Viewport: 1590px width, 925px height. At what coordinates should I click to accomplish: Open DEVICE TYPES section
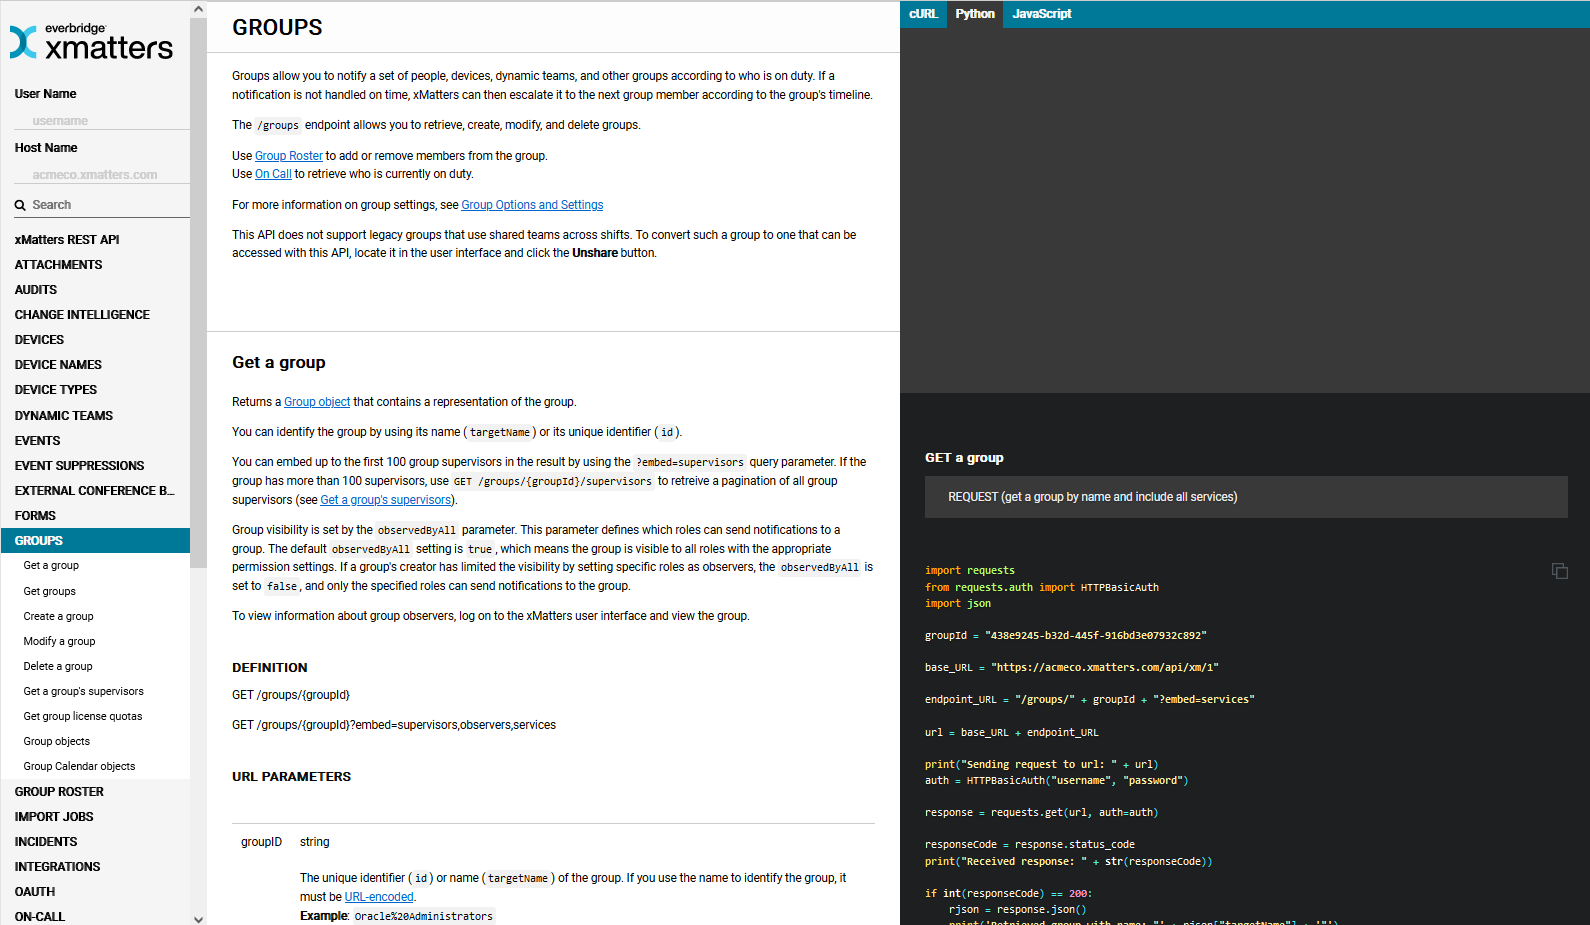(x=56, y=390)
